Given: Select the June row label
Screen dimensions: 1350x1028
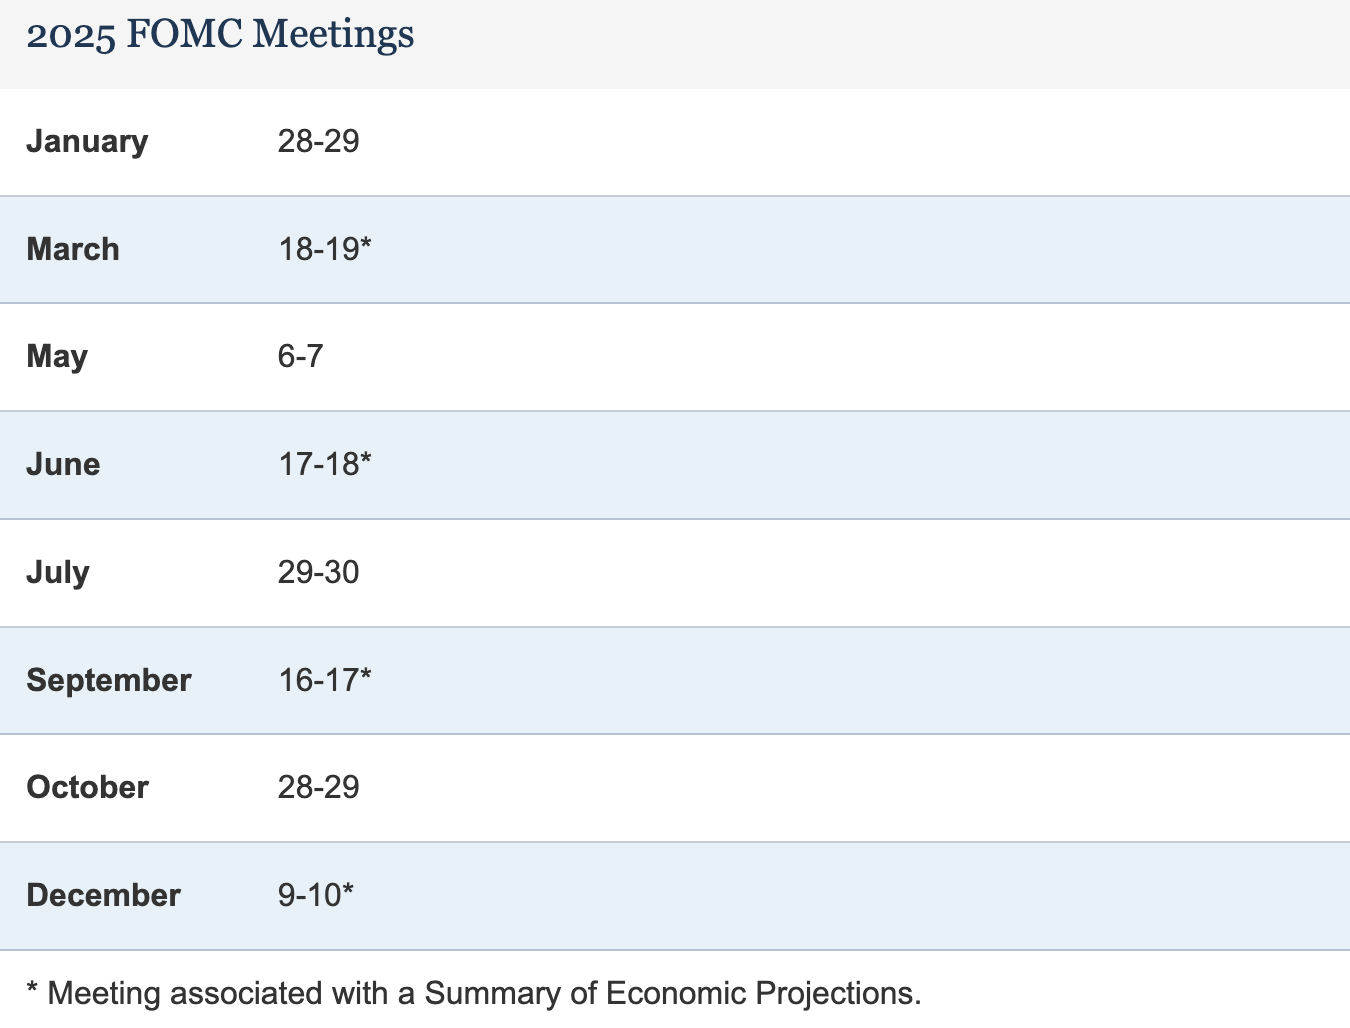Looking at the screenshot, I should 63,464.
